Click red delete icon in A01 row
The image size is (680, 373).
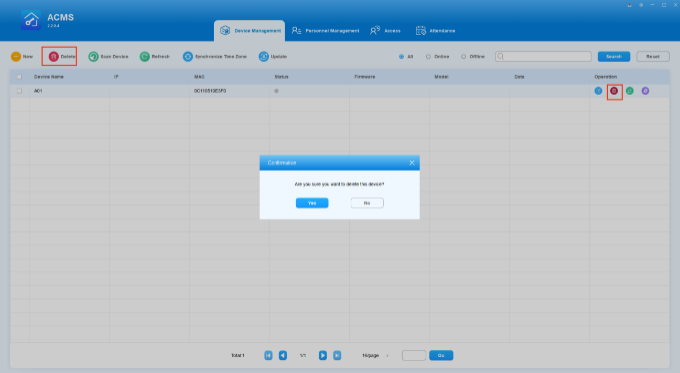point(614,91)
